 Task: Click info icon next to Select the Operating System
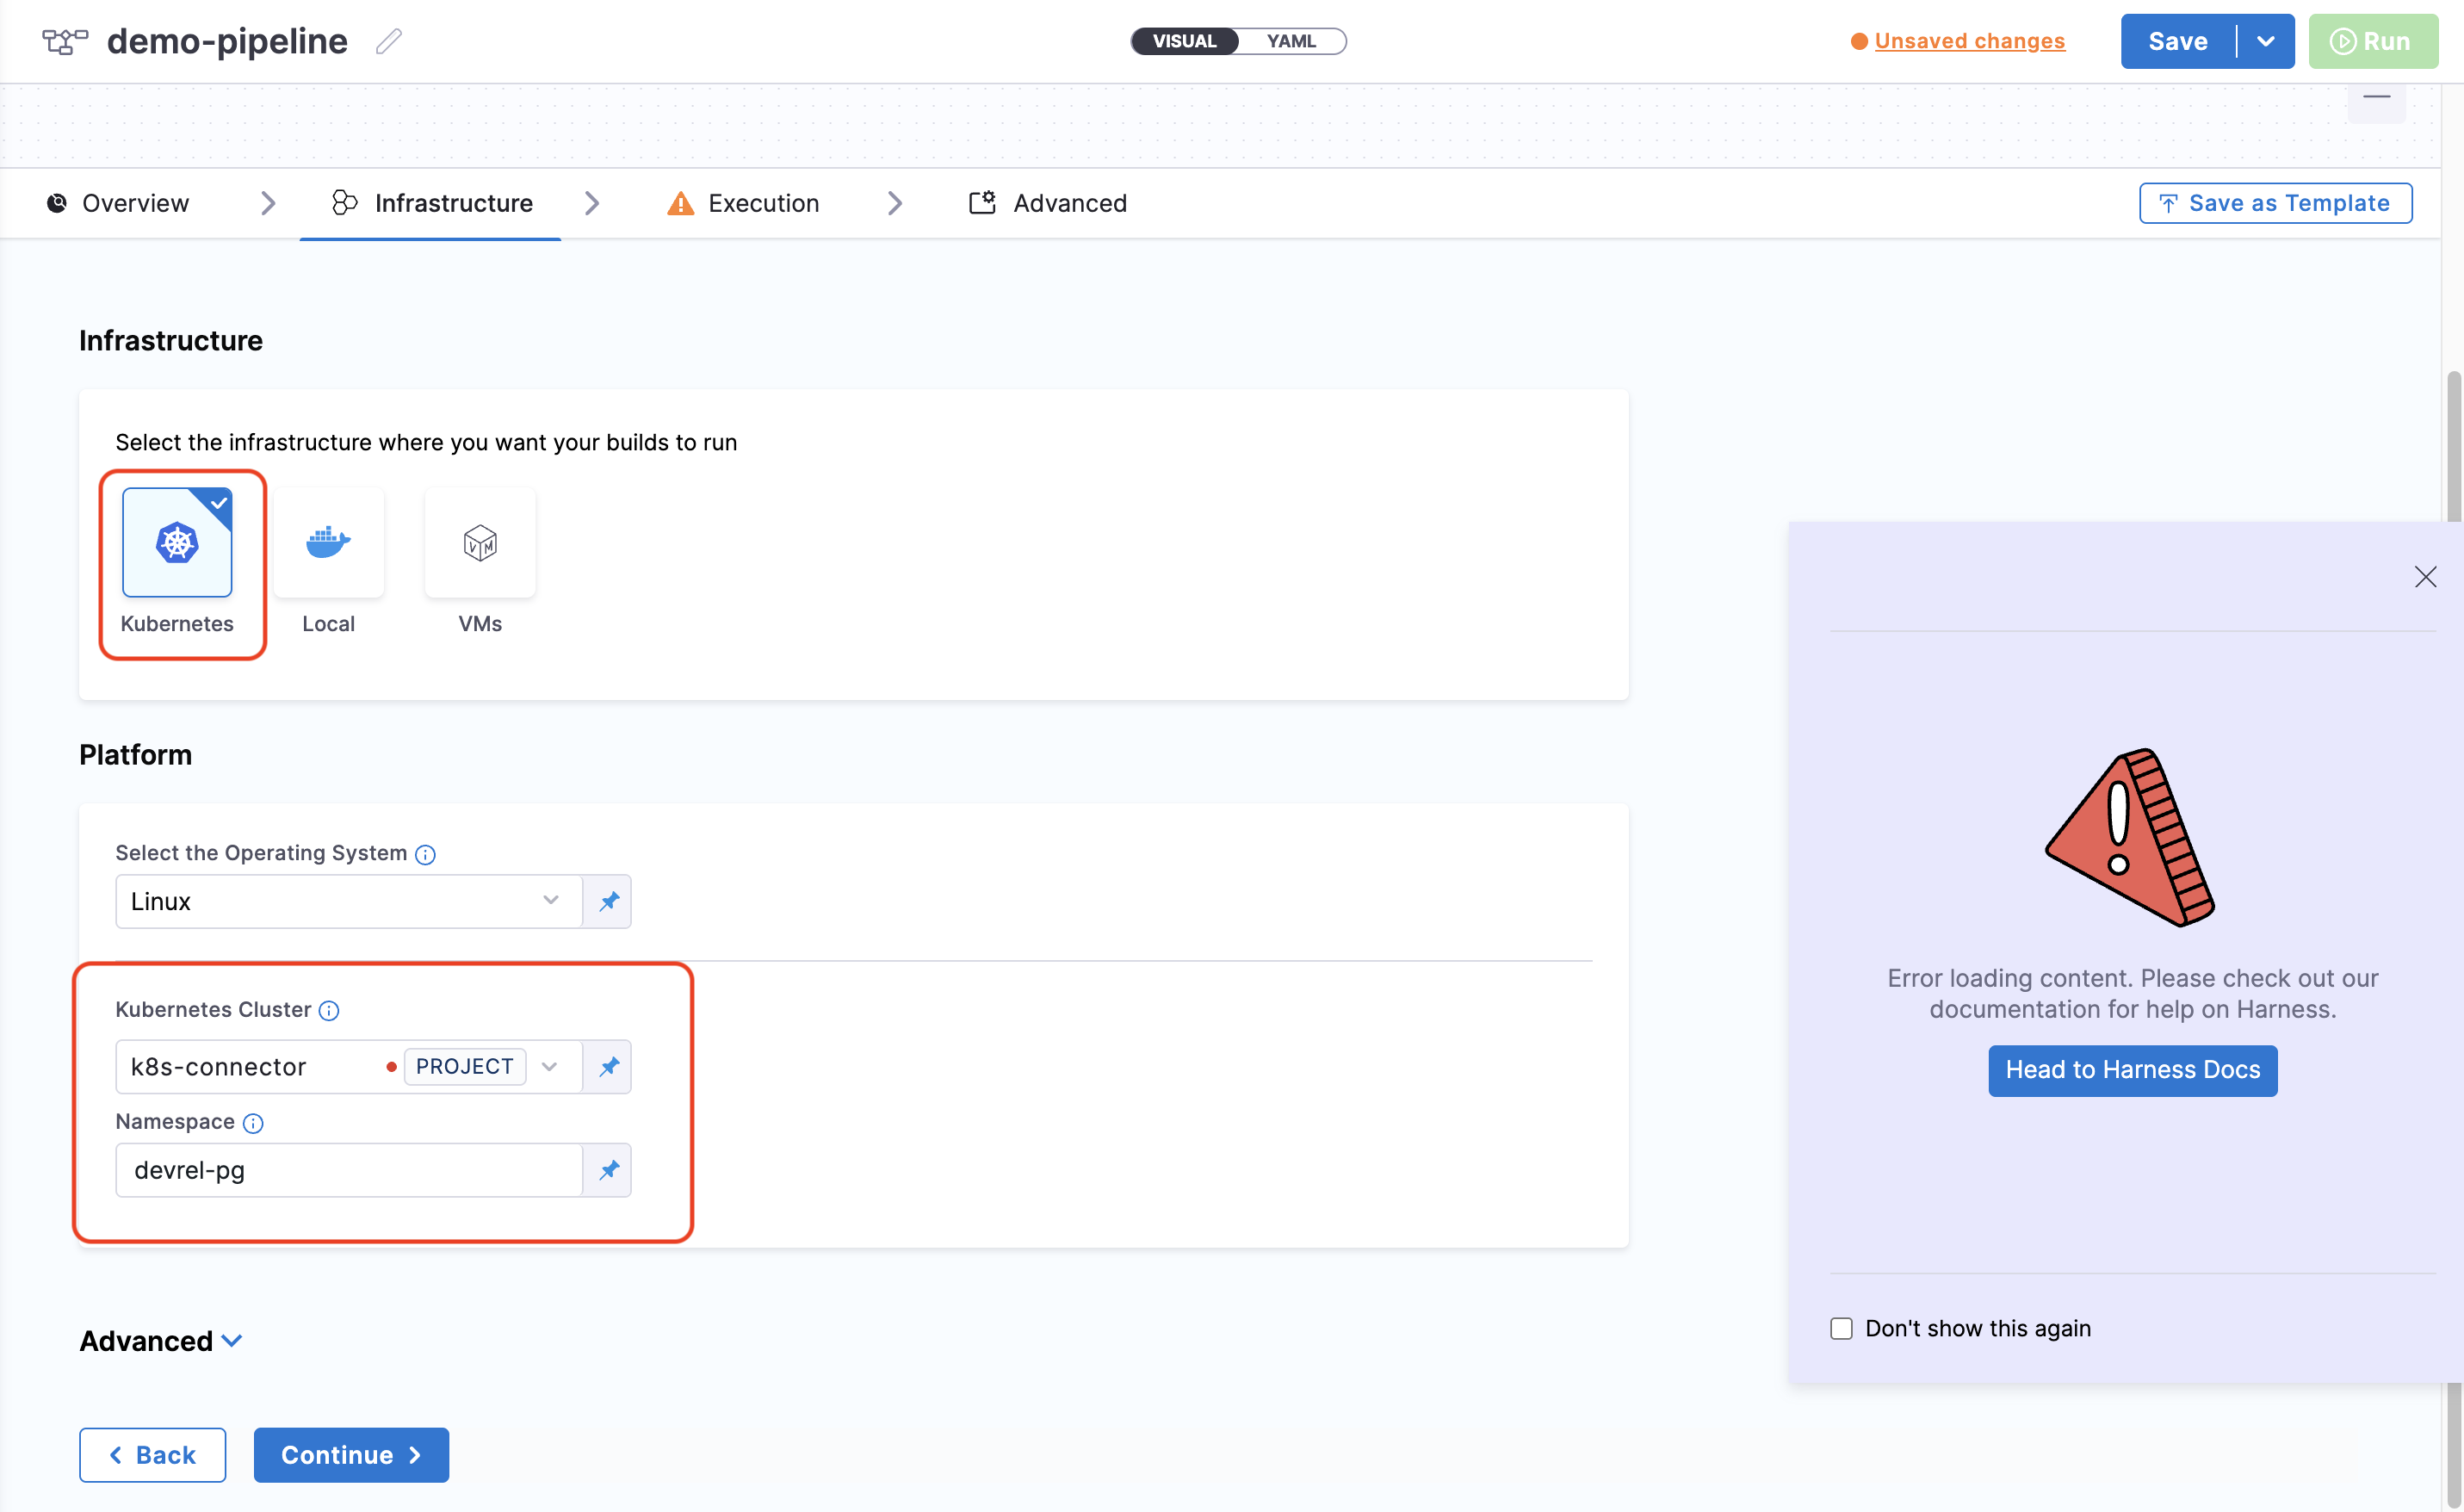click(425, 854)
